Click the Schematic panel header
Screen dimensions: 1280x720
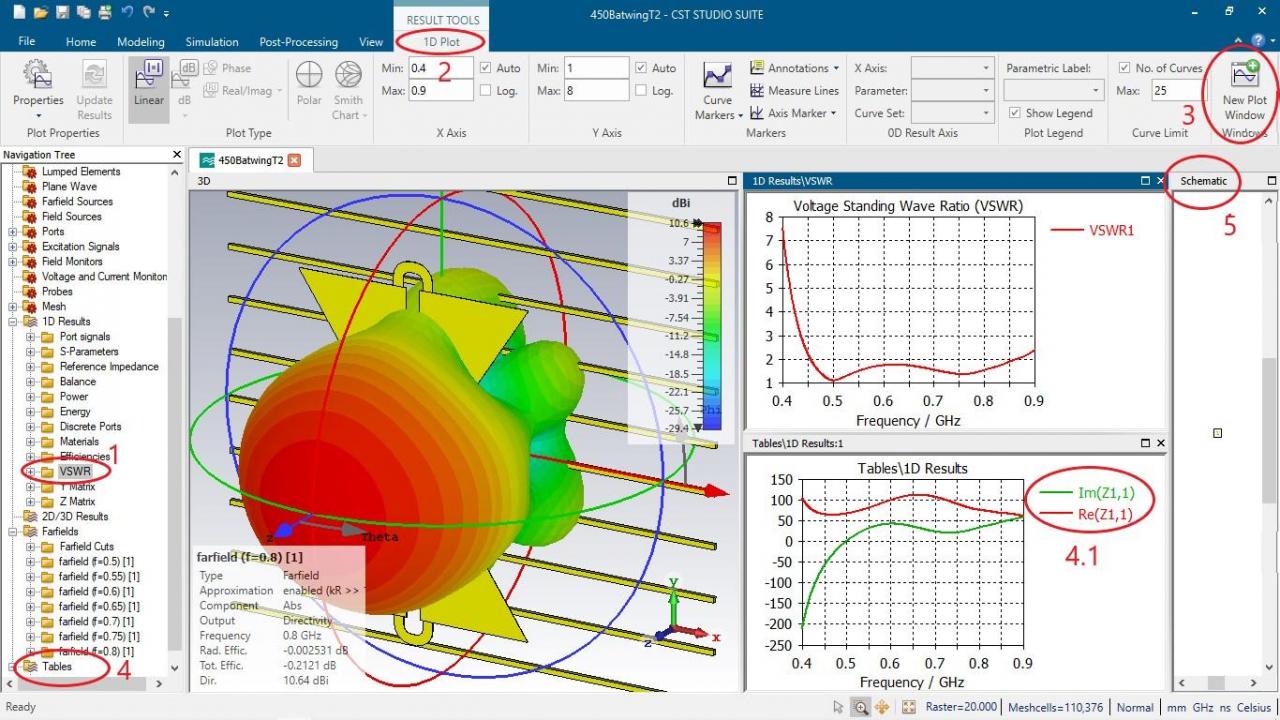(1204, 181)
